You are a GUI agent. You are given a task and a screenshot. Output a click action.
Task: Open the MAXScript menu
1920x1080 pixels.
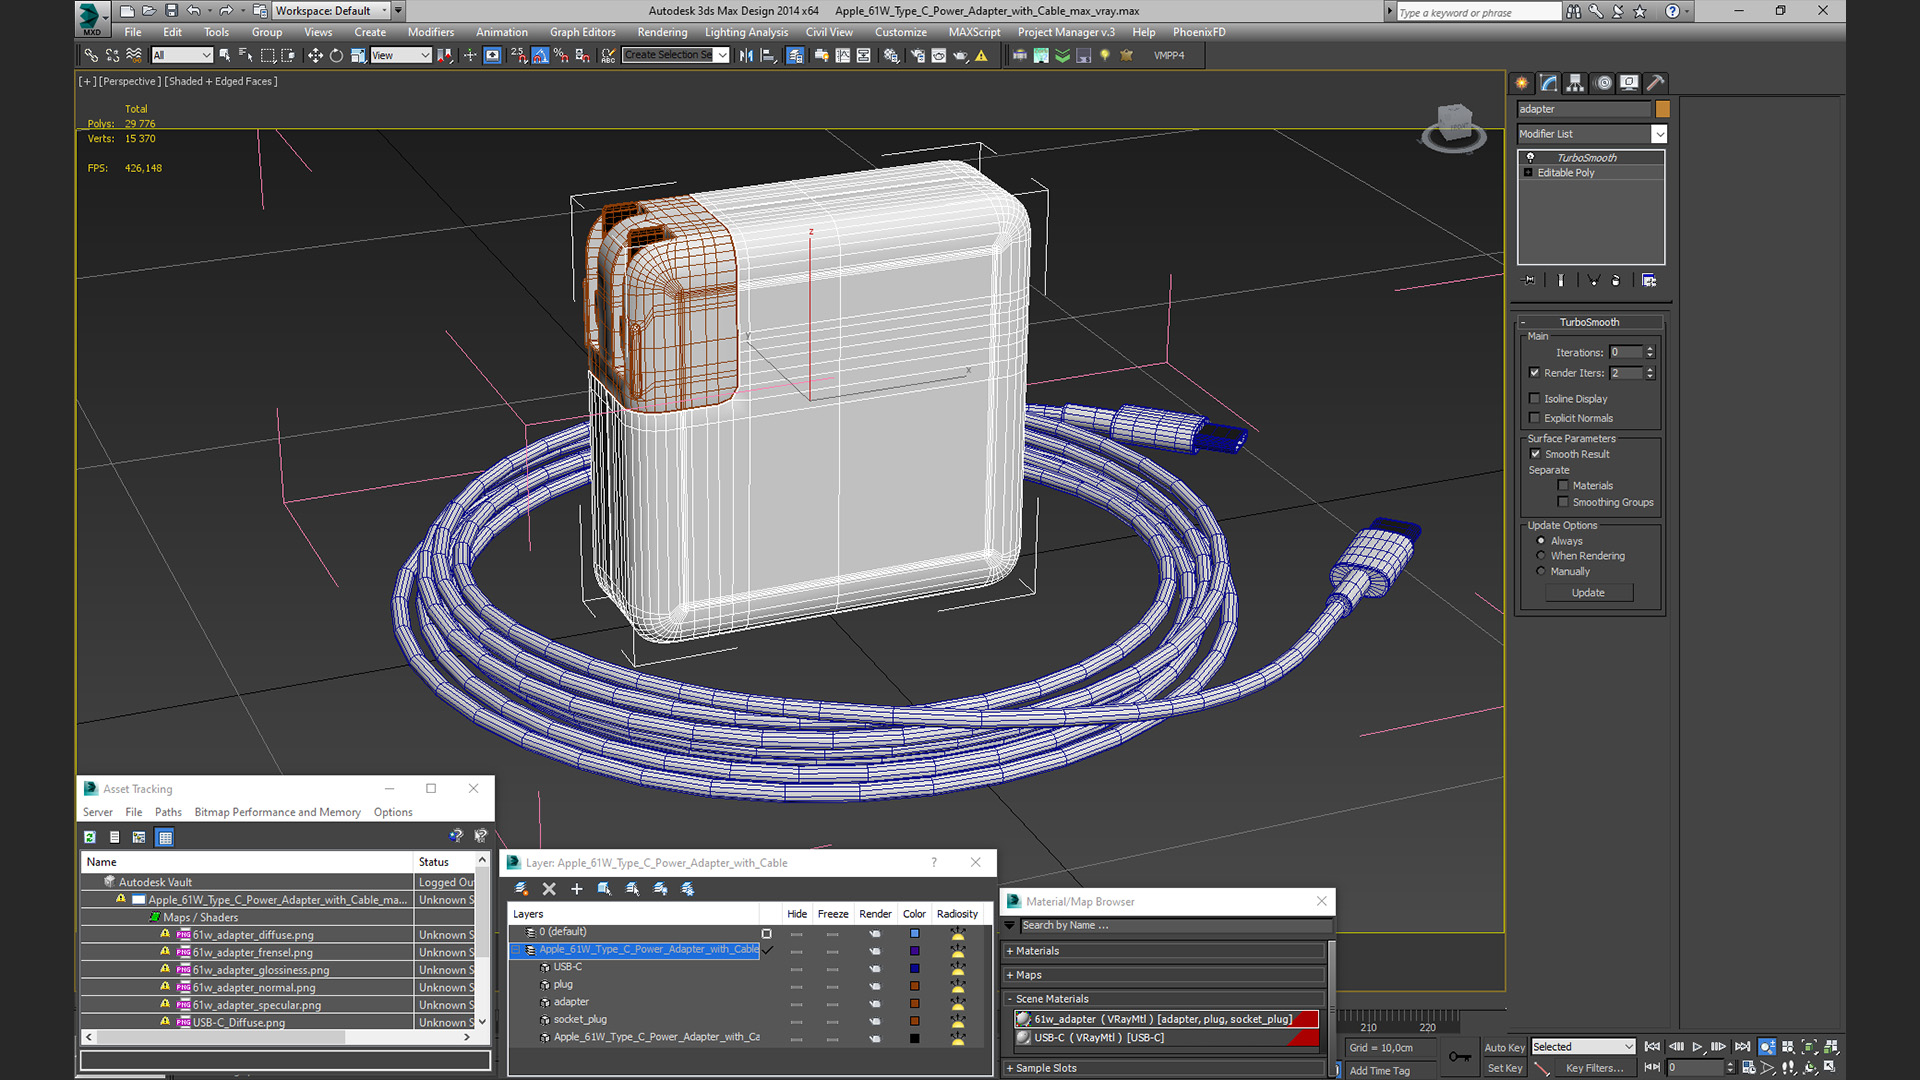pyautogui.click(x=974, y=32)
